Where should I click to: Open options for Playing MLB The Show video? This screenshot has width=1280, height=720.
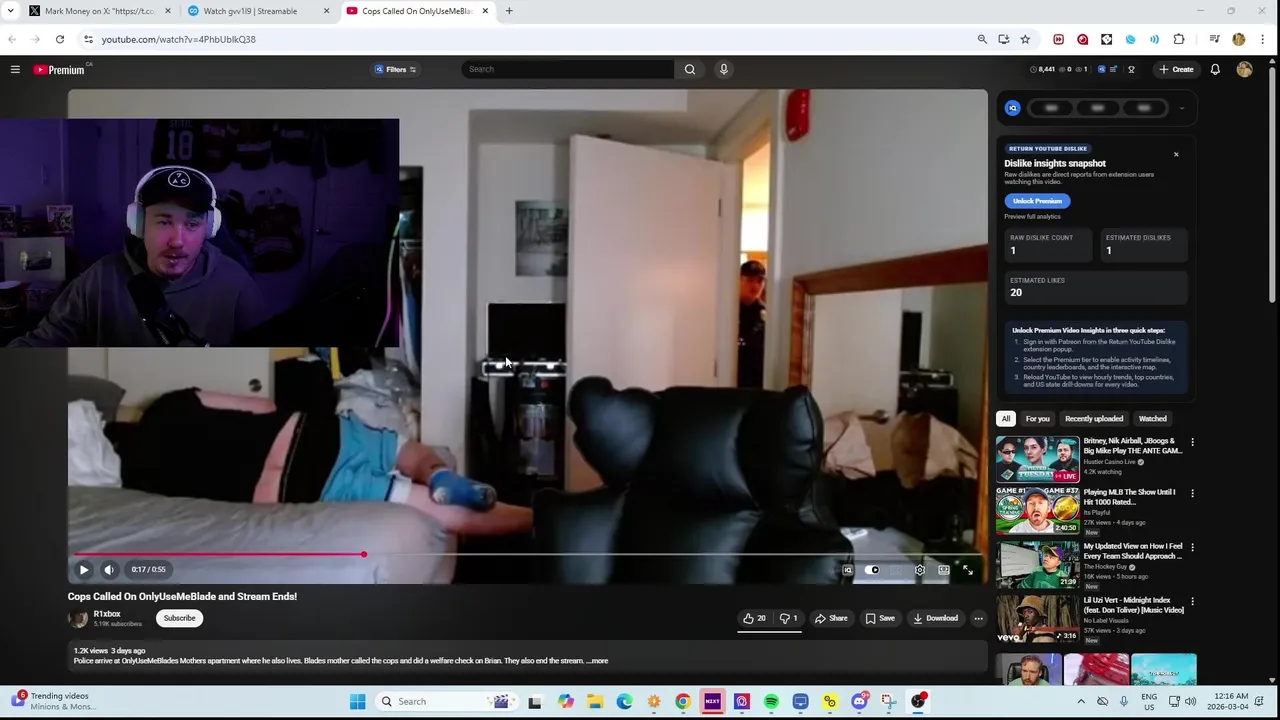click(x=1192, y=494)
